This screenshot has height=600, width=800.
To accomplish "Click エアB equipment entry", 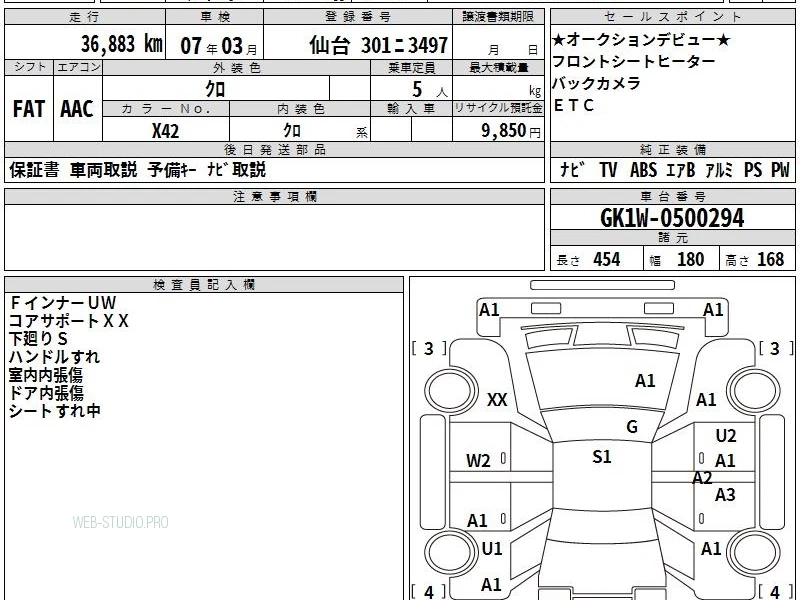I will pos(681,170).
